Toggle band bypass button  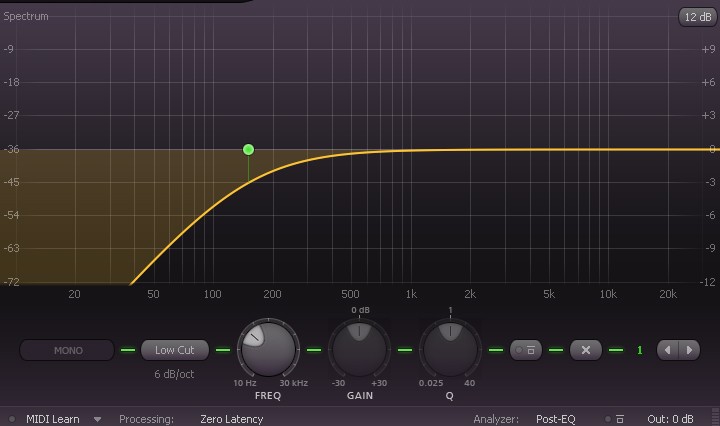(x=526, y=350)
